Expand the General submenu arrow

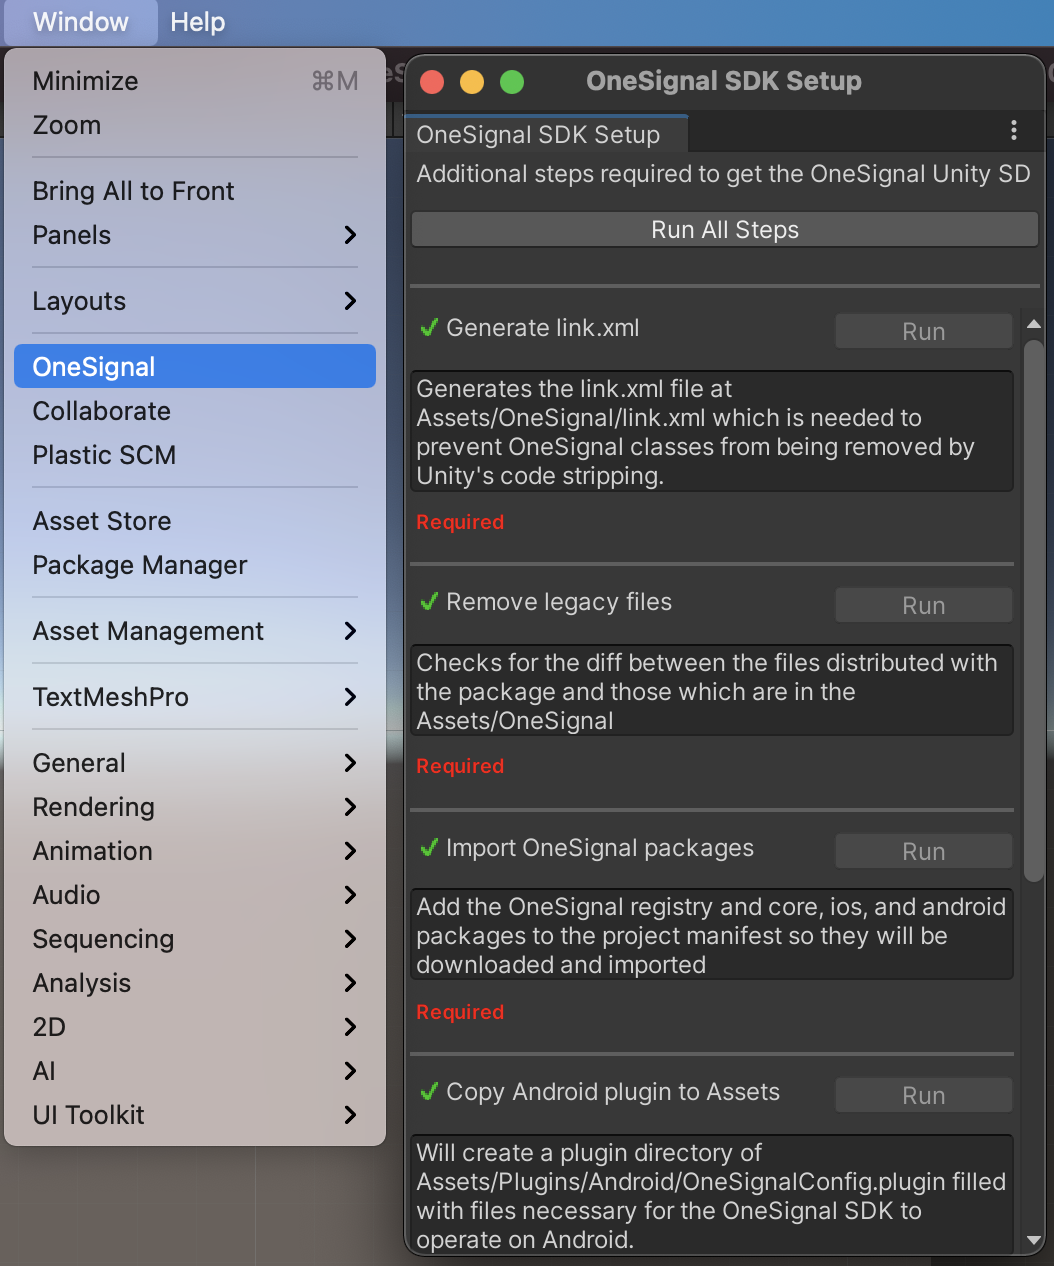click(x=350, y=763)
